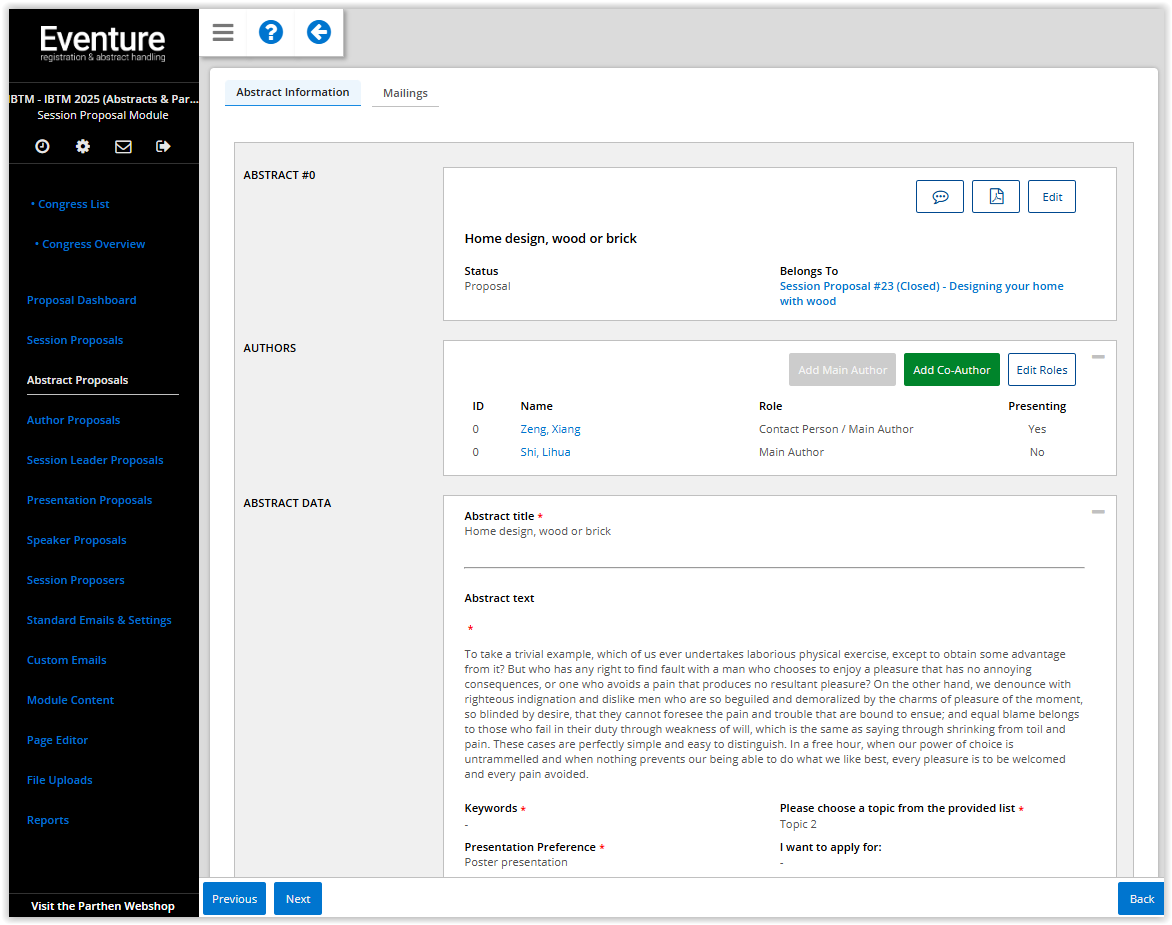Click the blue help question mark icon
Image resolution: width=1172 pixels, height=925 pixels.
(271, 33)
